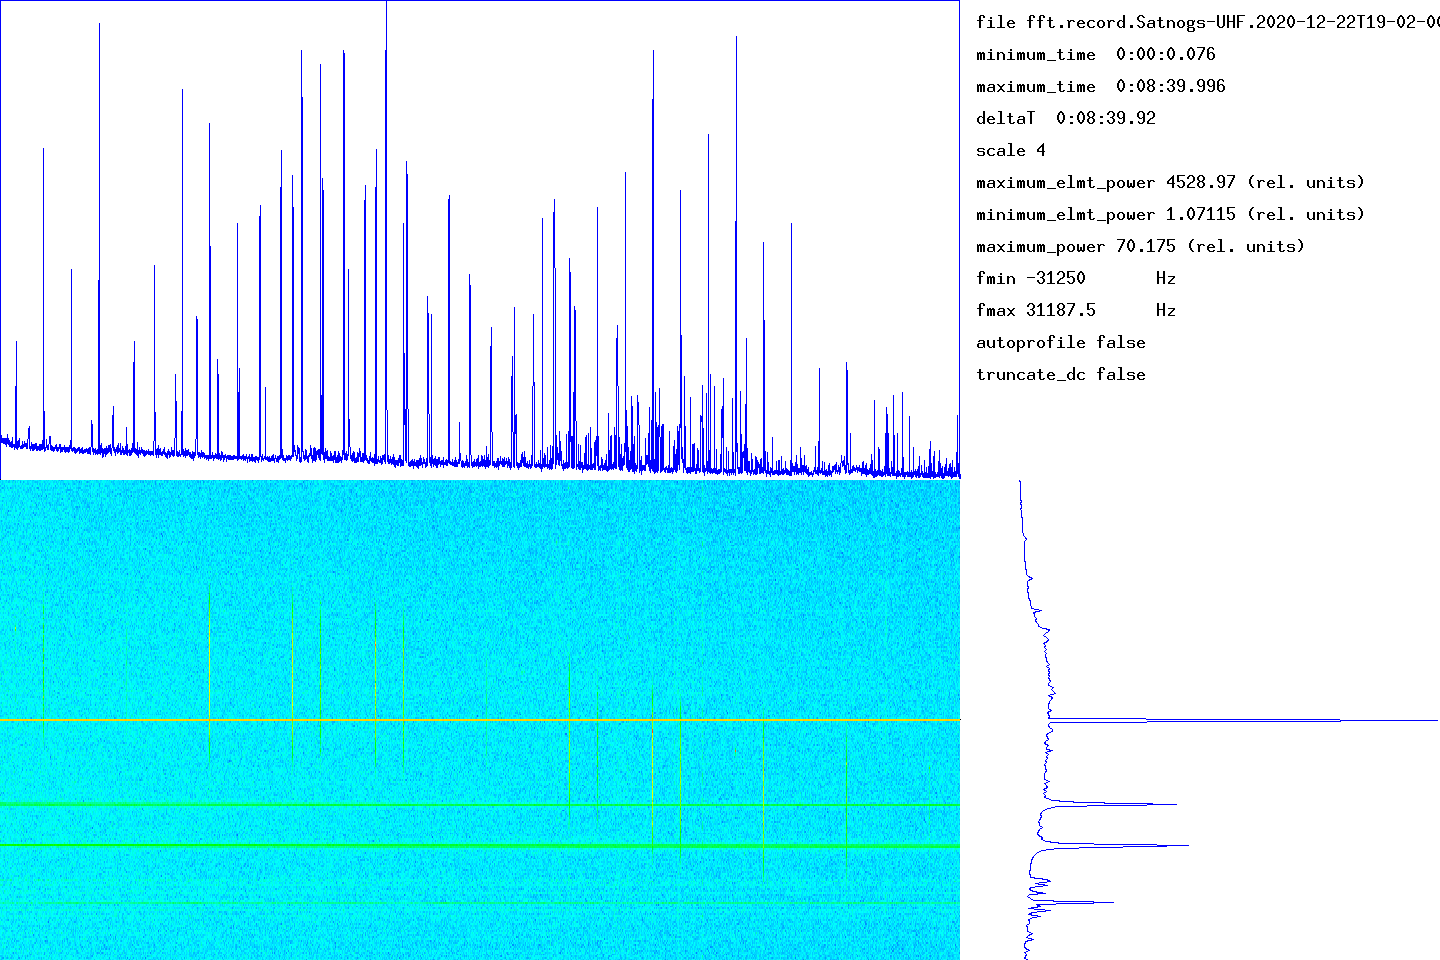Click the upper green horizontal line in the waterfall
Screen dimensions: 1440x960
480,804
